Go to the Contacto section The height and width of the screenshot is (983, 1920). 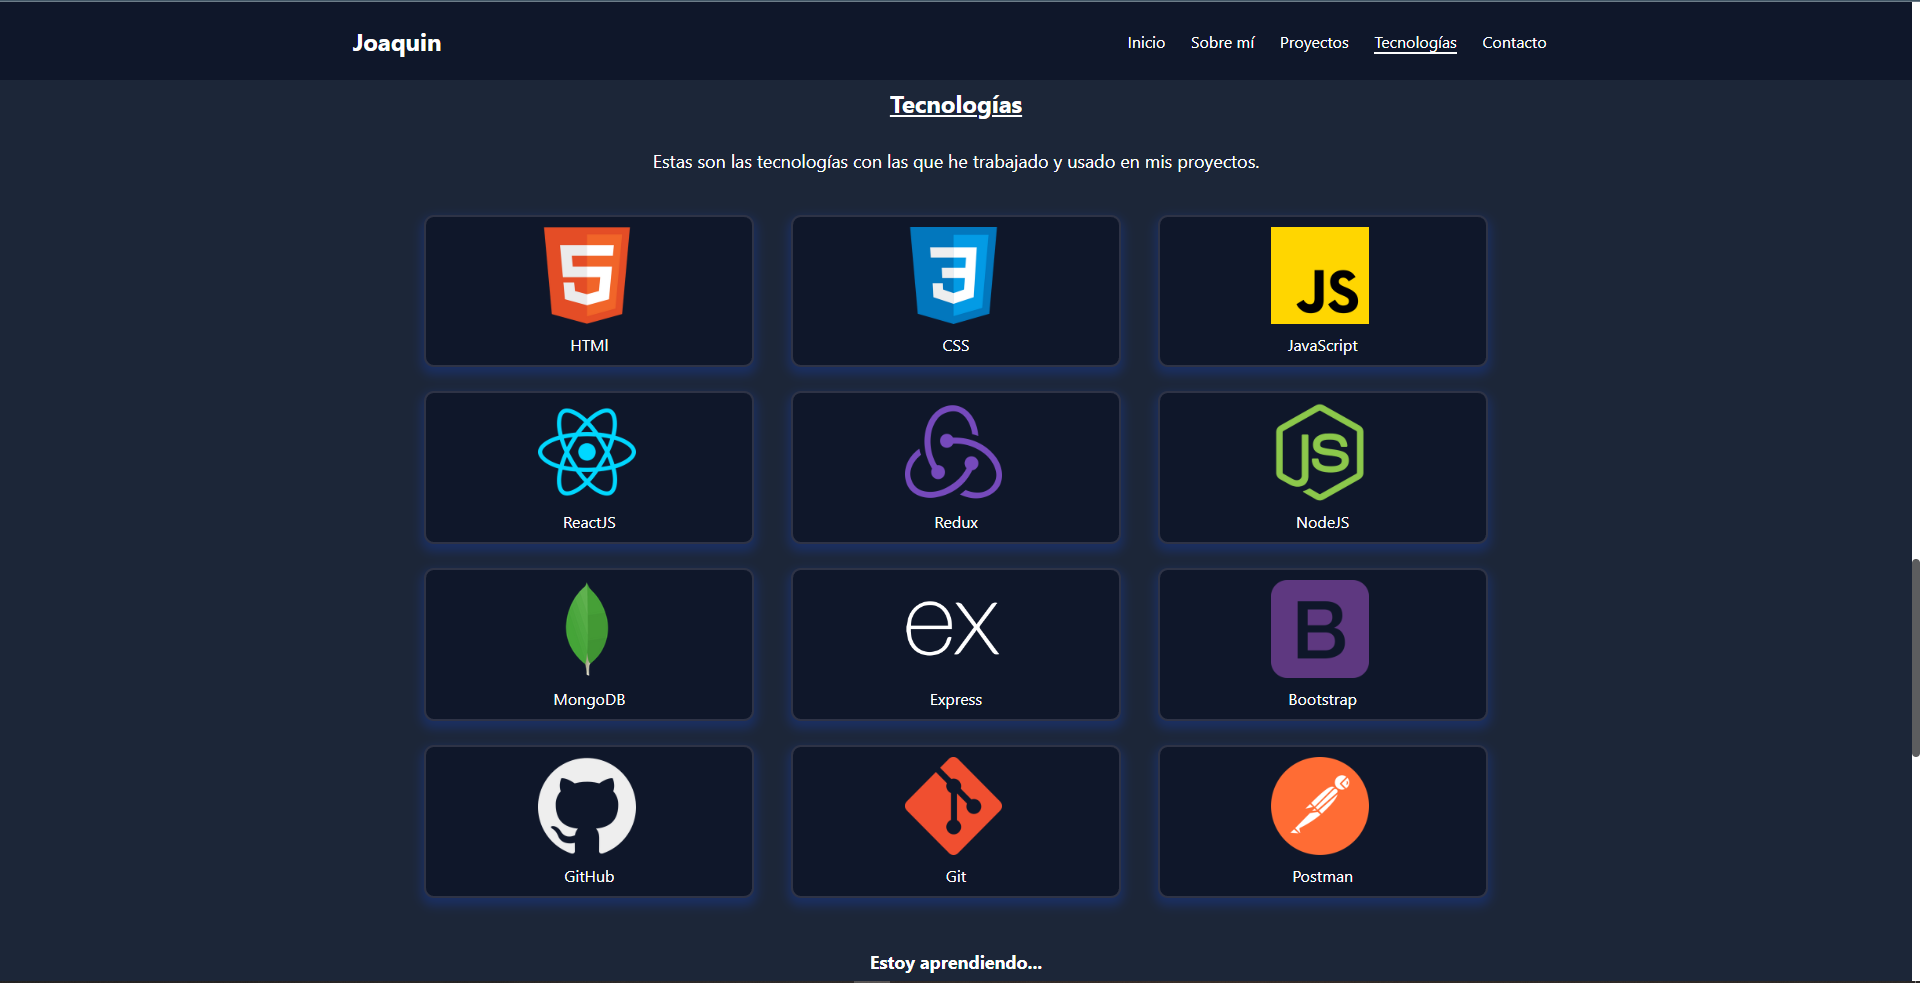(x=1514, y=42)
